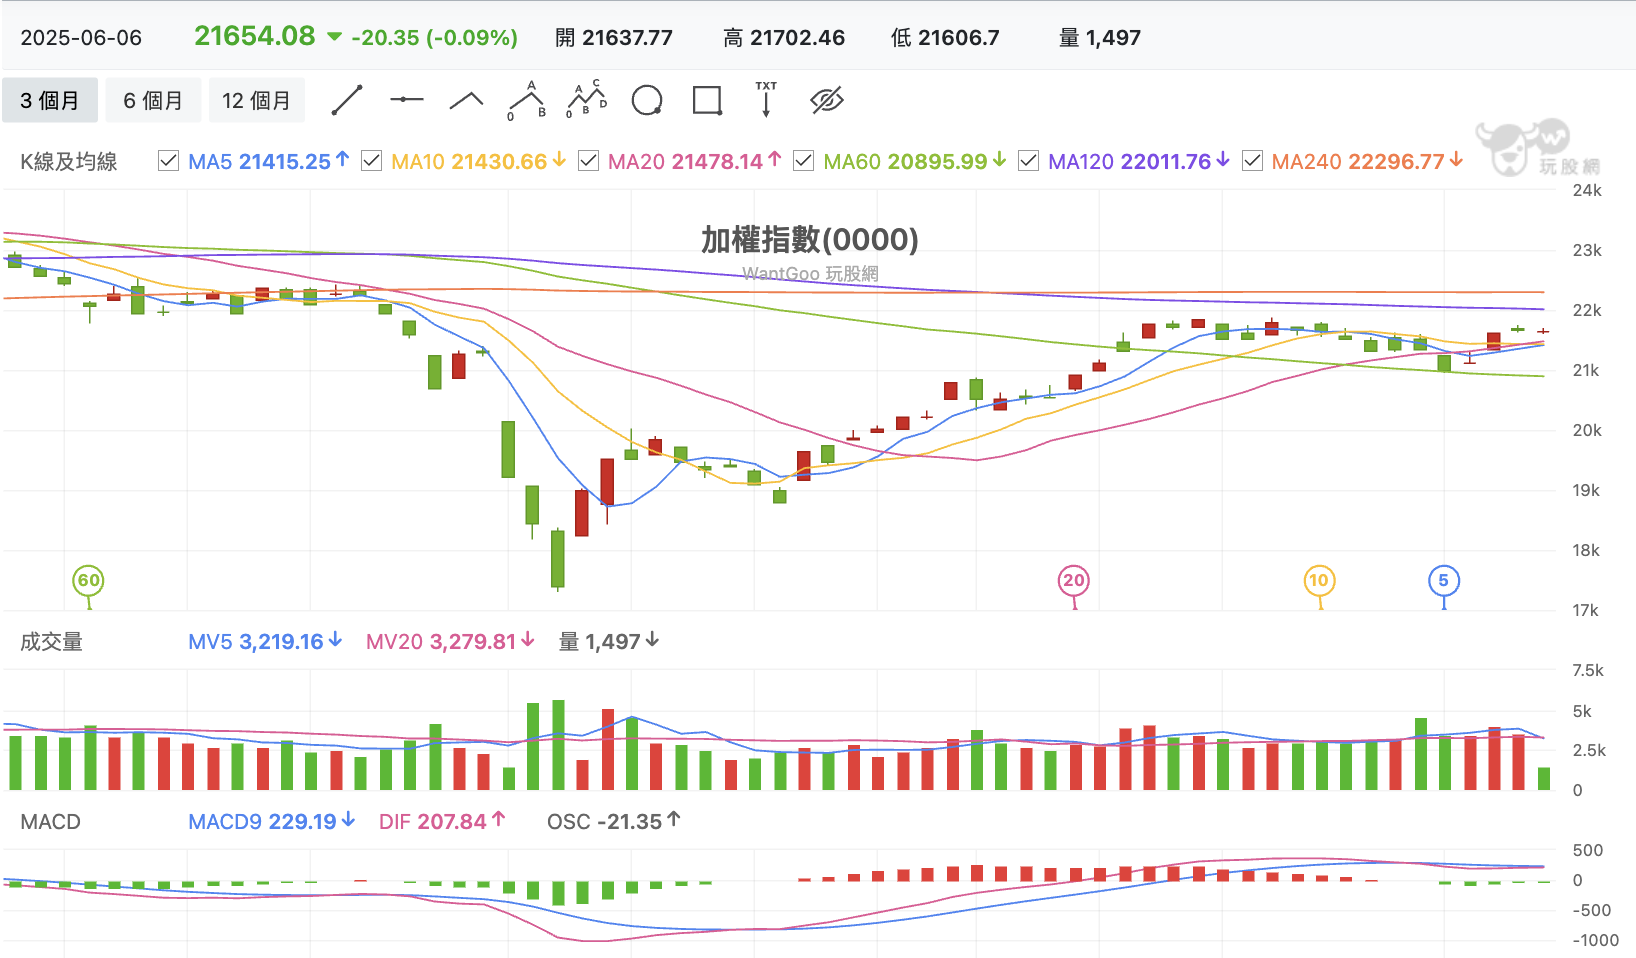This screenshot has width=1636, height=958.
Task: Toggle the MA240 moving average checkbox
Action: pyautogui.click(x=1252, y=161)
